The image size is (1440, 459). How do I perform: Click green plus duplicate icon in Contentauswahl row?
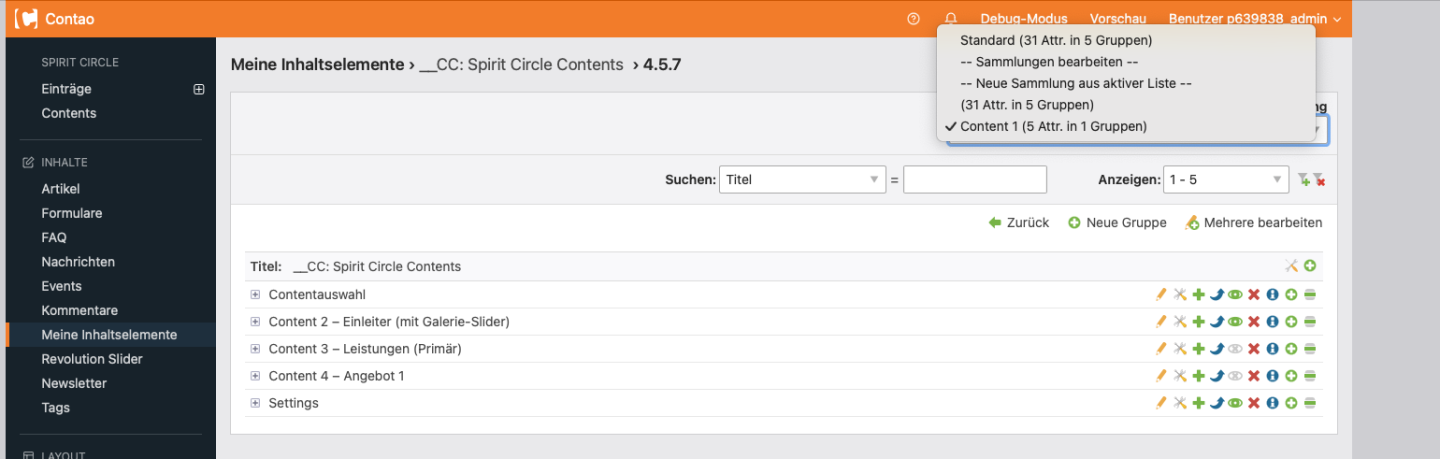(1198, 295)
